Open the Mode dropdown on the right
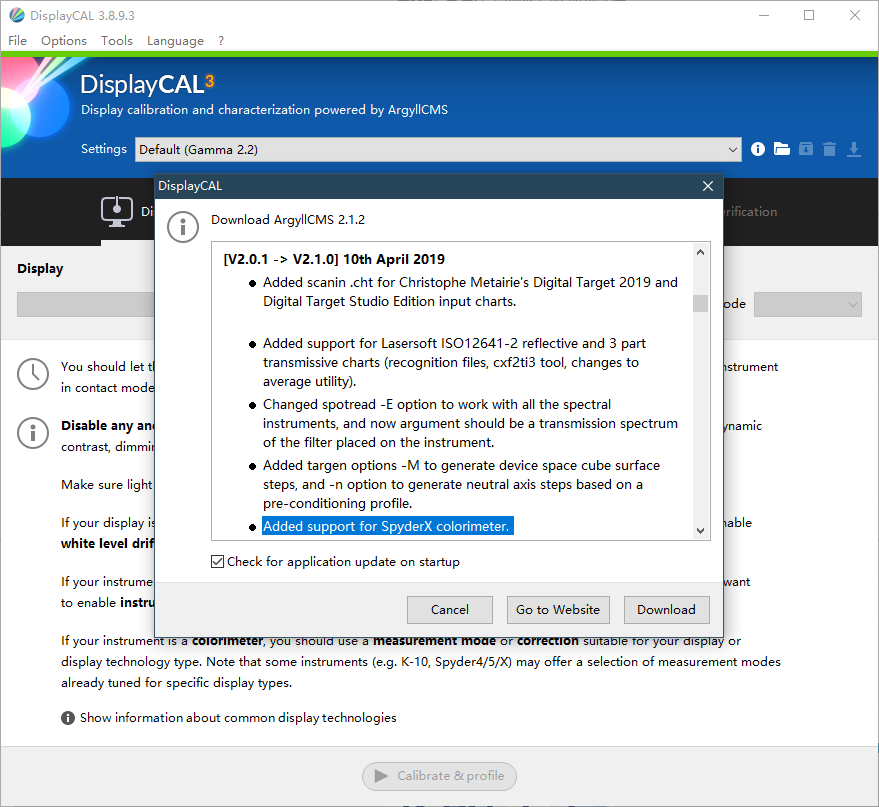Viewport: 879px width, 807px height. [x=807, y=304]
